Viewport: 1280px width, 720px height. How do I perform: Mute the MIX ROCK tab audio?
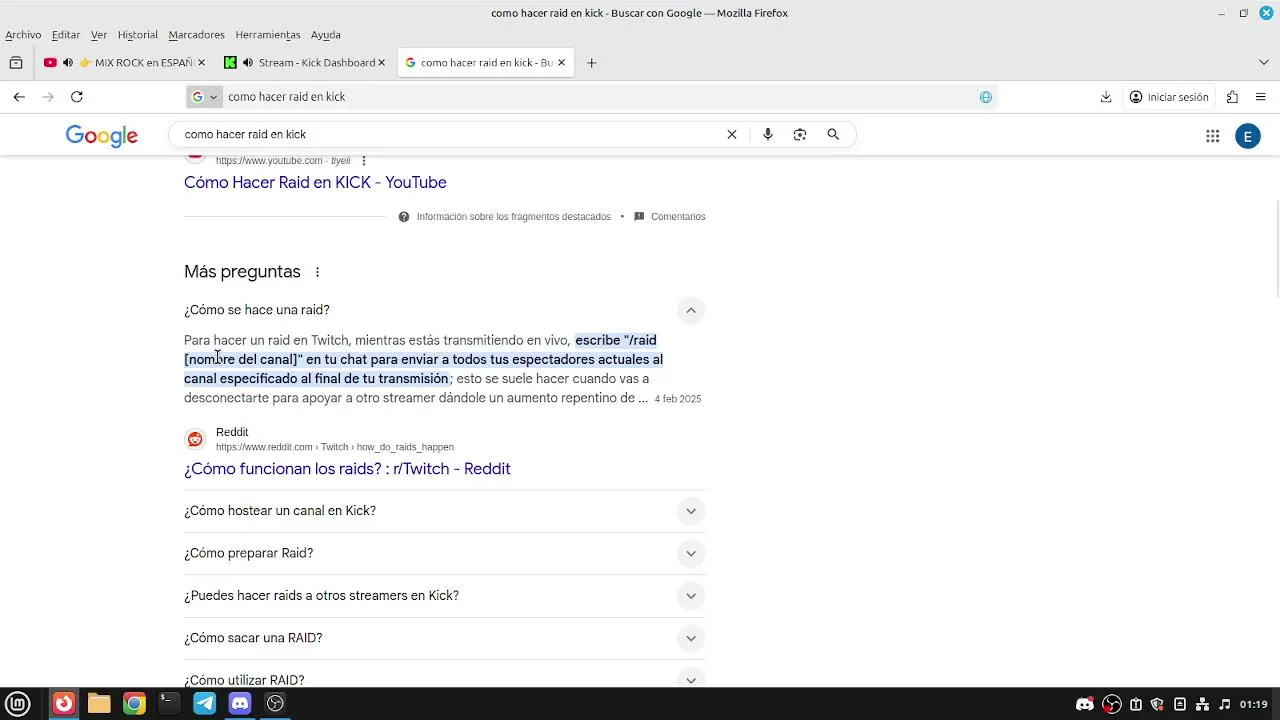(x=67, y=63)
